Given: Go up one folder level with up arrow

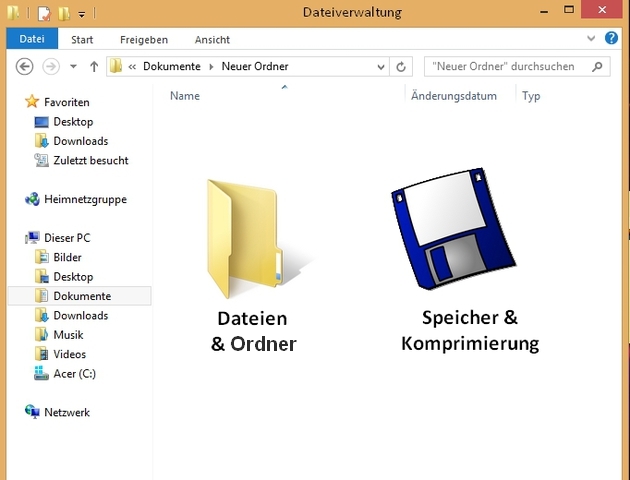Looking at the screenshot, I should (94, 66).
